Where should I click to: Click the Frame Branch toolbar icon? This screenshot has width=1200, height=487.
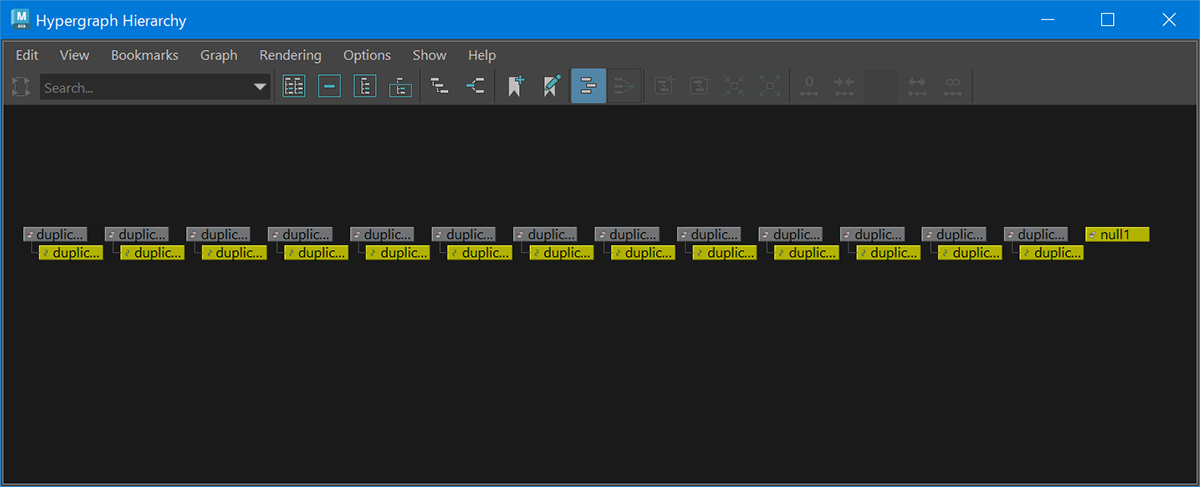pos(401,86)
